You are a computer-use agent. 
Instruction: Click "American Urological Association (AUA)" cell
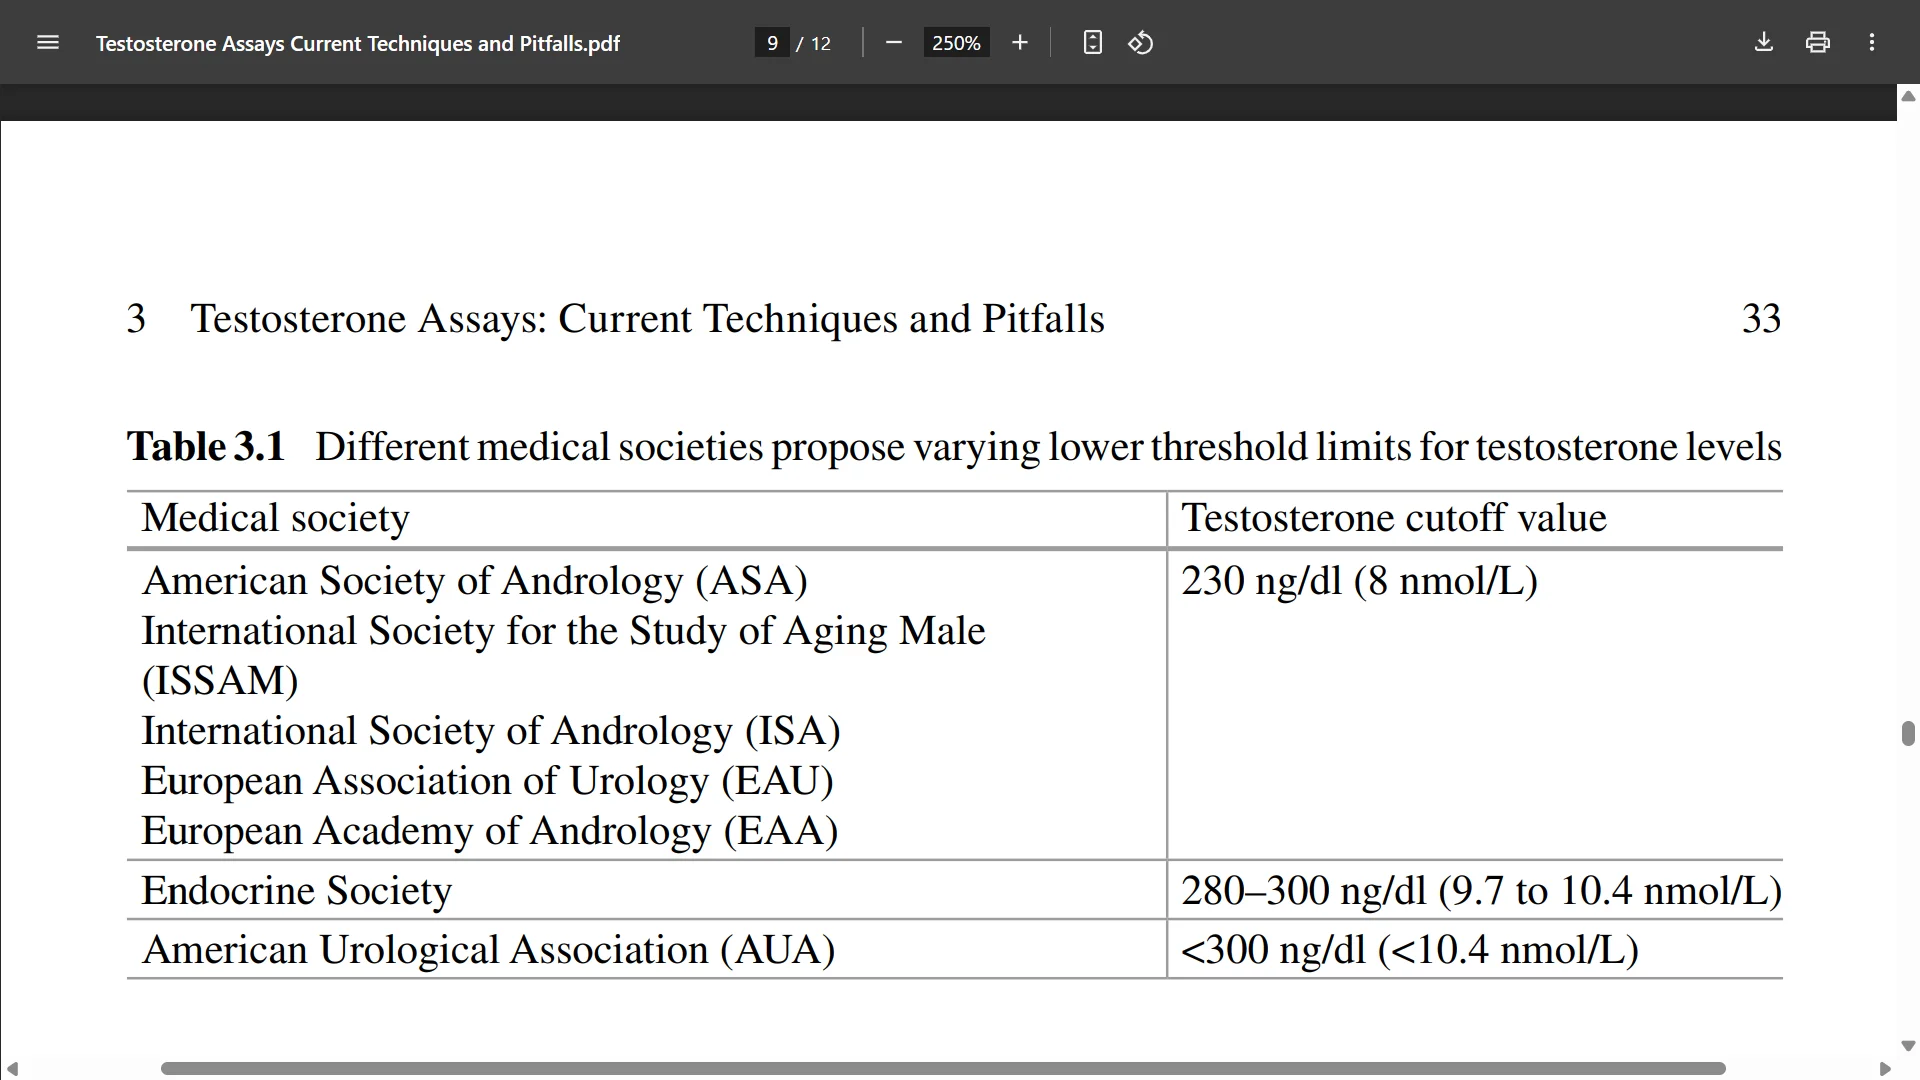tap(488, 950)
